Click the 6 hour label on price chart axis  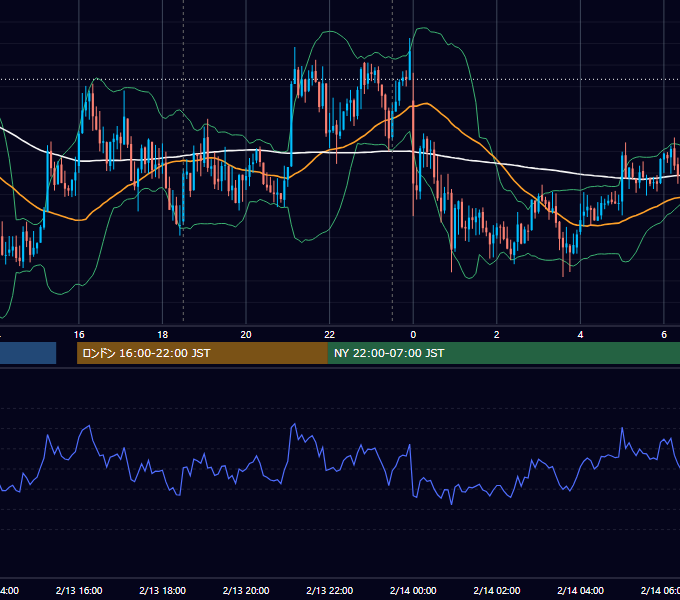[664, 335]
